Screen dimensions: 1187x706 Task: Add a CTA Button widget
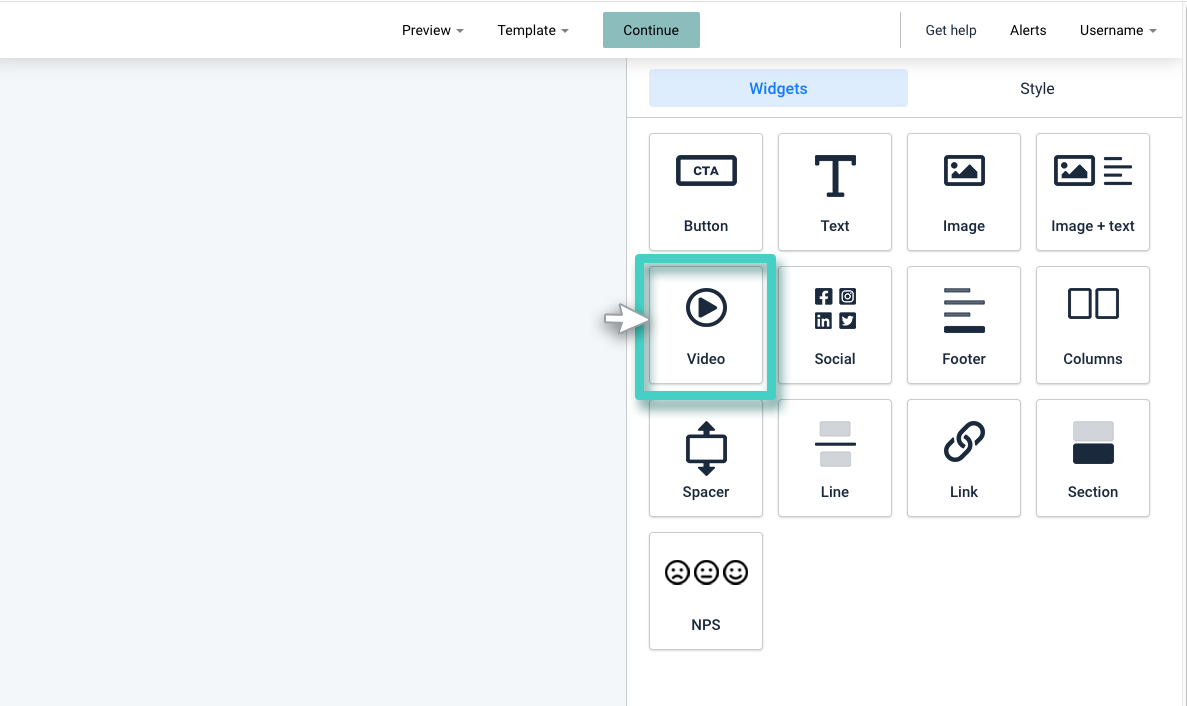click(x=706, y=192)
